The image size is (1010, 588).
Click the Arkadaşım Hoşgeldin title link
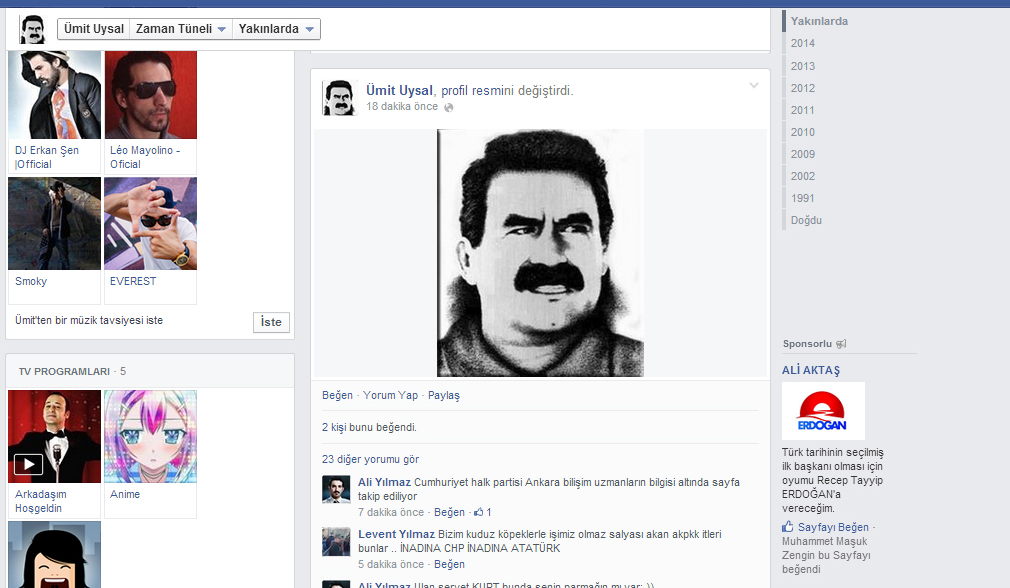[x=41, y=501]
